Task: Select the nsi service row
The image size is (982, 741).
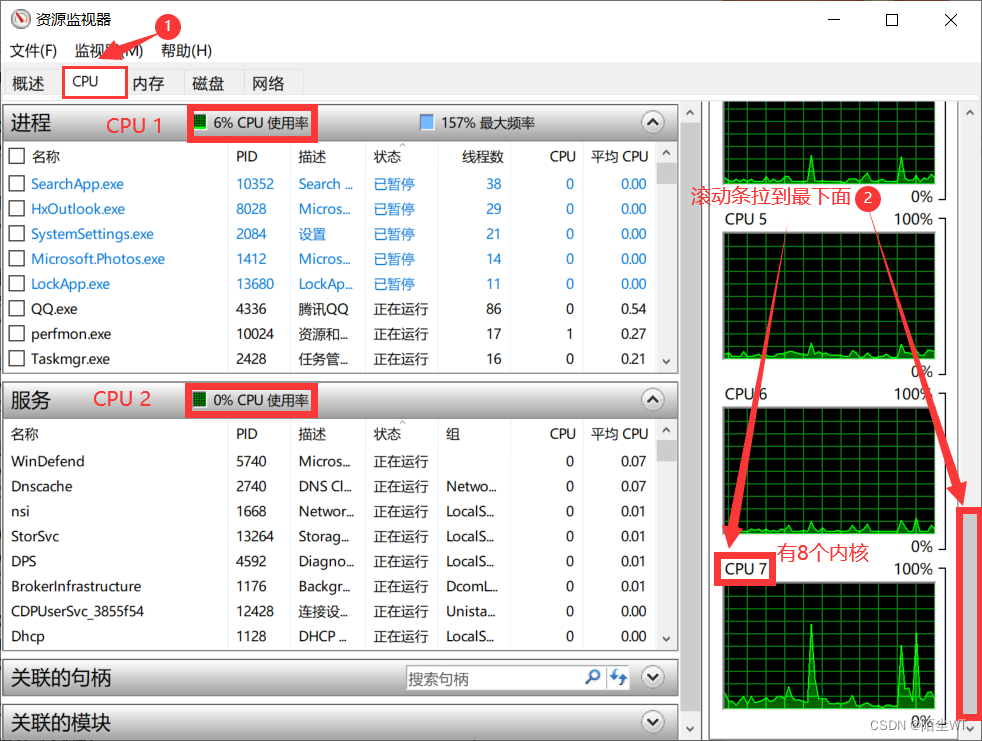Action: click(329, 512)
